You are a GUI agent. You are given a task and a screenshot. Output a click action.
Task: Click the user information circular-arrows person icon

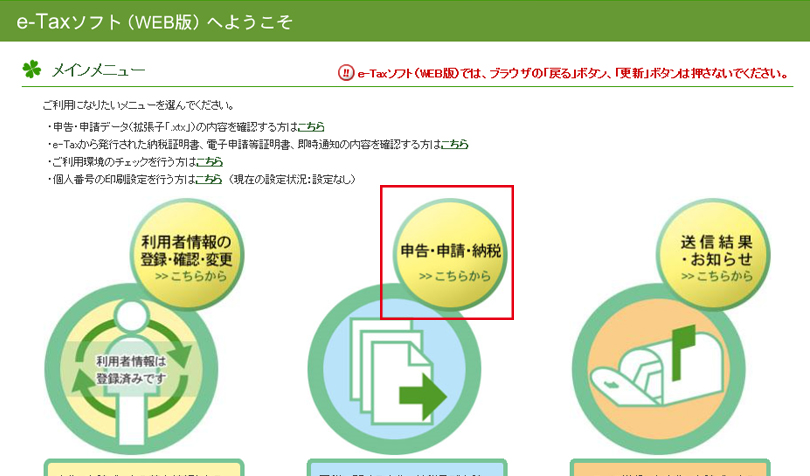click(x=131, y=370)
